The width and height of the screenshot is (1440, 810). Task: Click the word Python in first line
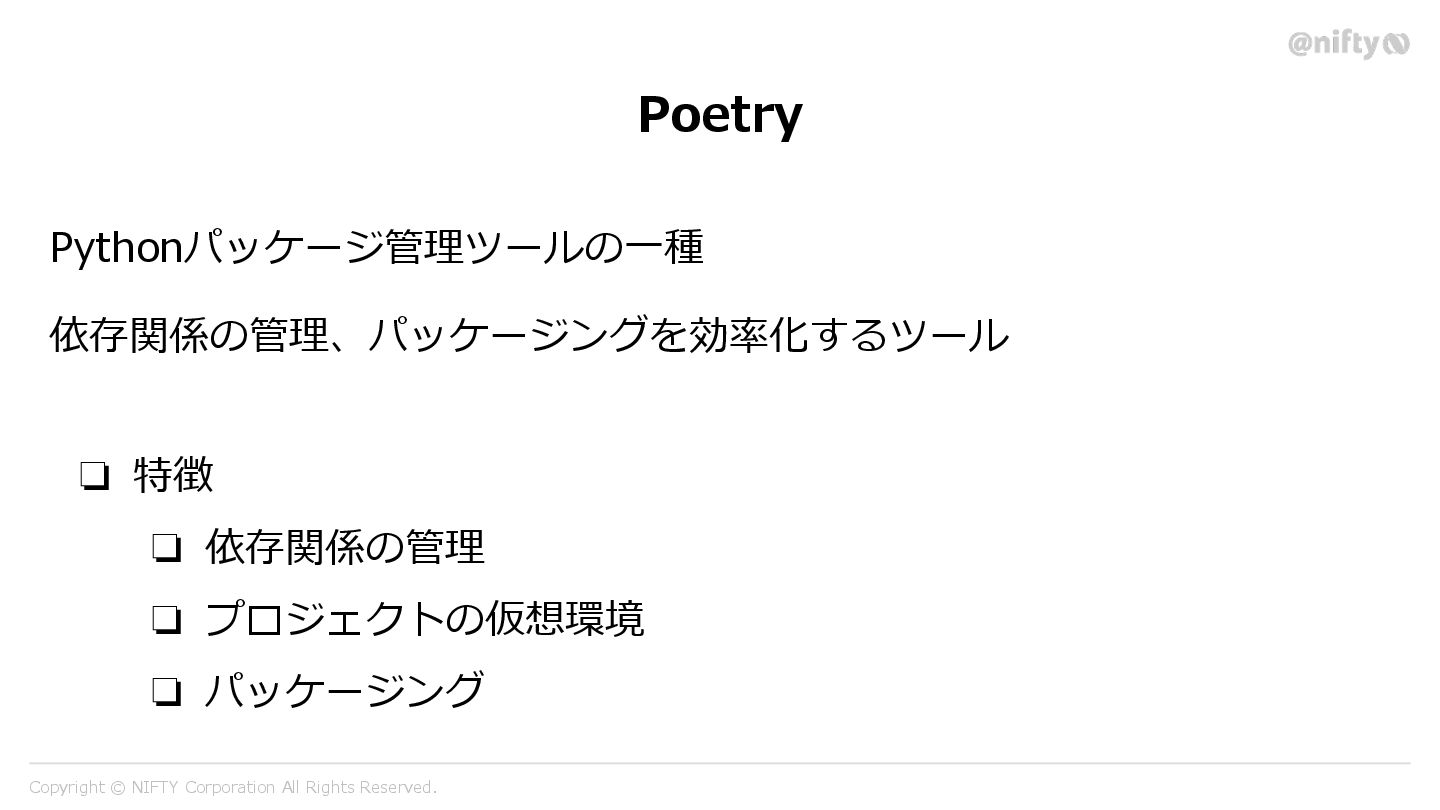click(x=116, y=247)
